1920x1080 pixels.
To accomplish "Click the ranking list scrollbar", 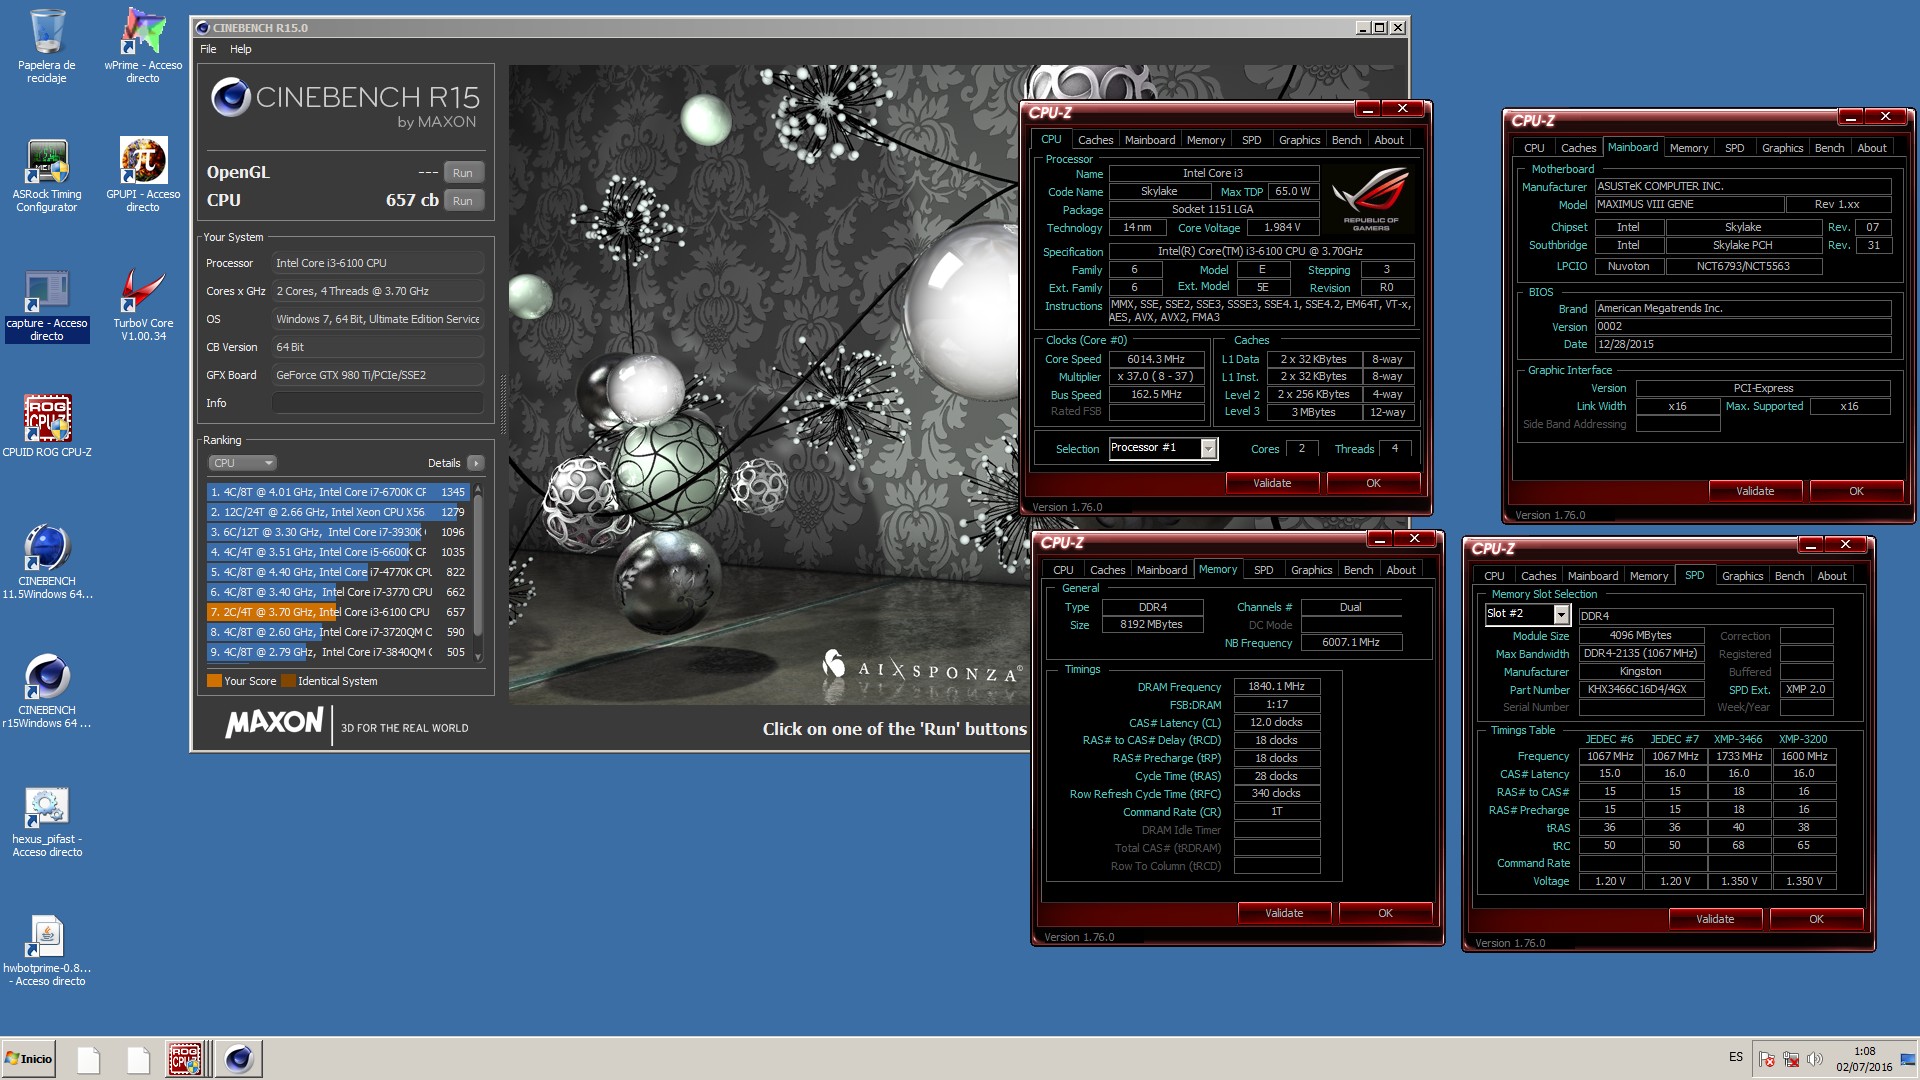I will 478,573.
